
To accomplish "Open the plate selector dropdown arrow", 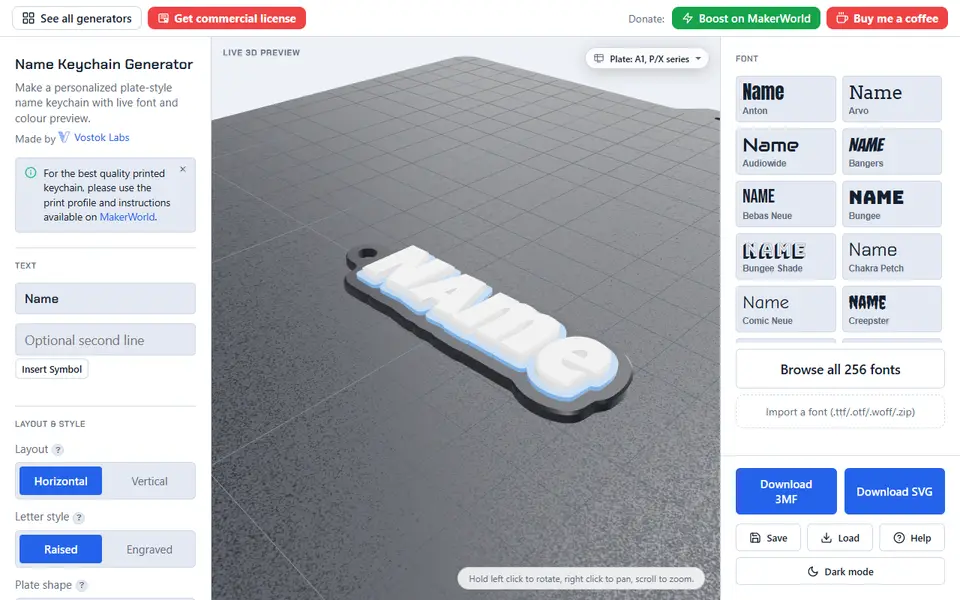I will click(698, 59).
